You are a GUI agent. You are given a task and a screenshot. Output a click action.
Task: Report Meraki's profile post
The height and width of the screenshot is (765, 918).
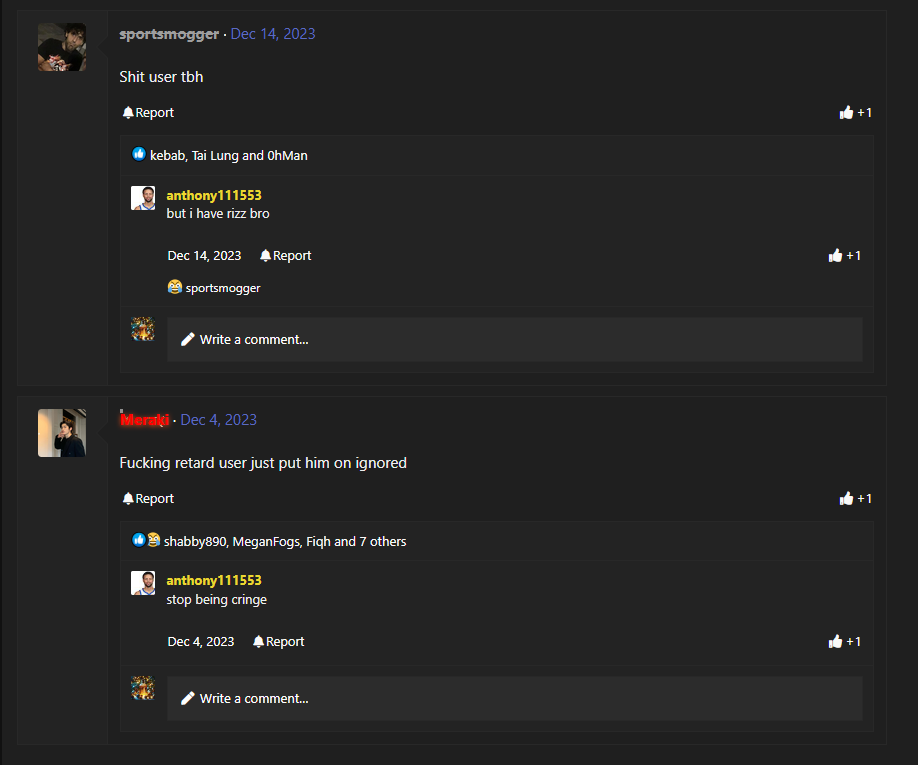click(x=148, y=498)
